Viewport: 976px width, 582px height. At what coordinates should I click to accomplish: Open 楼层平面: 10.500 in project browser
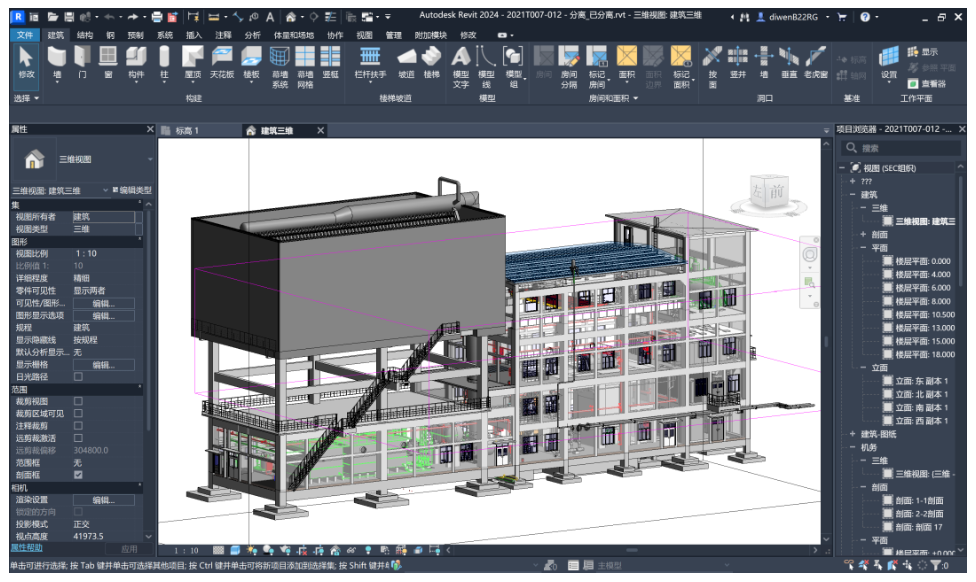coord(924,314)
